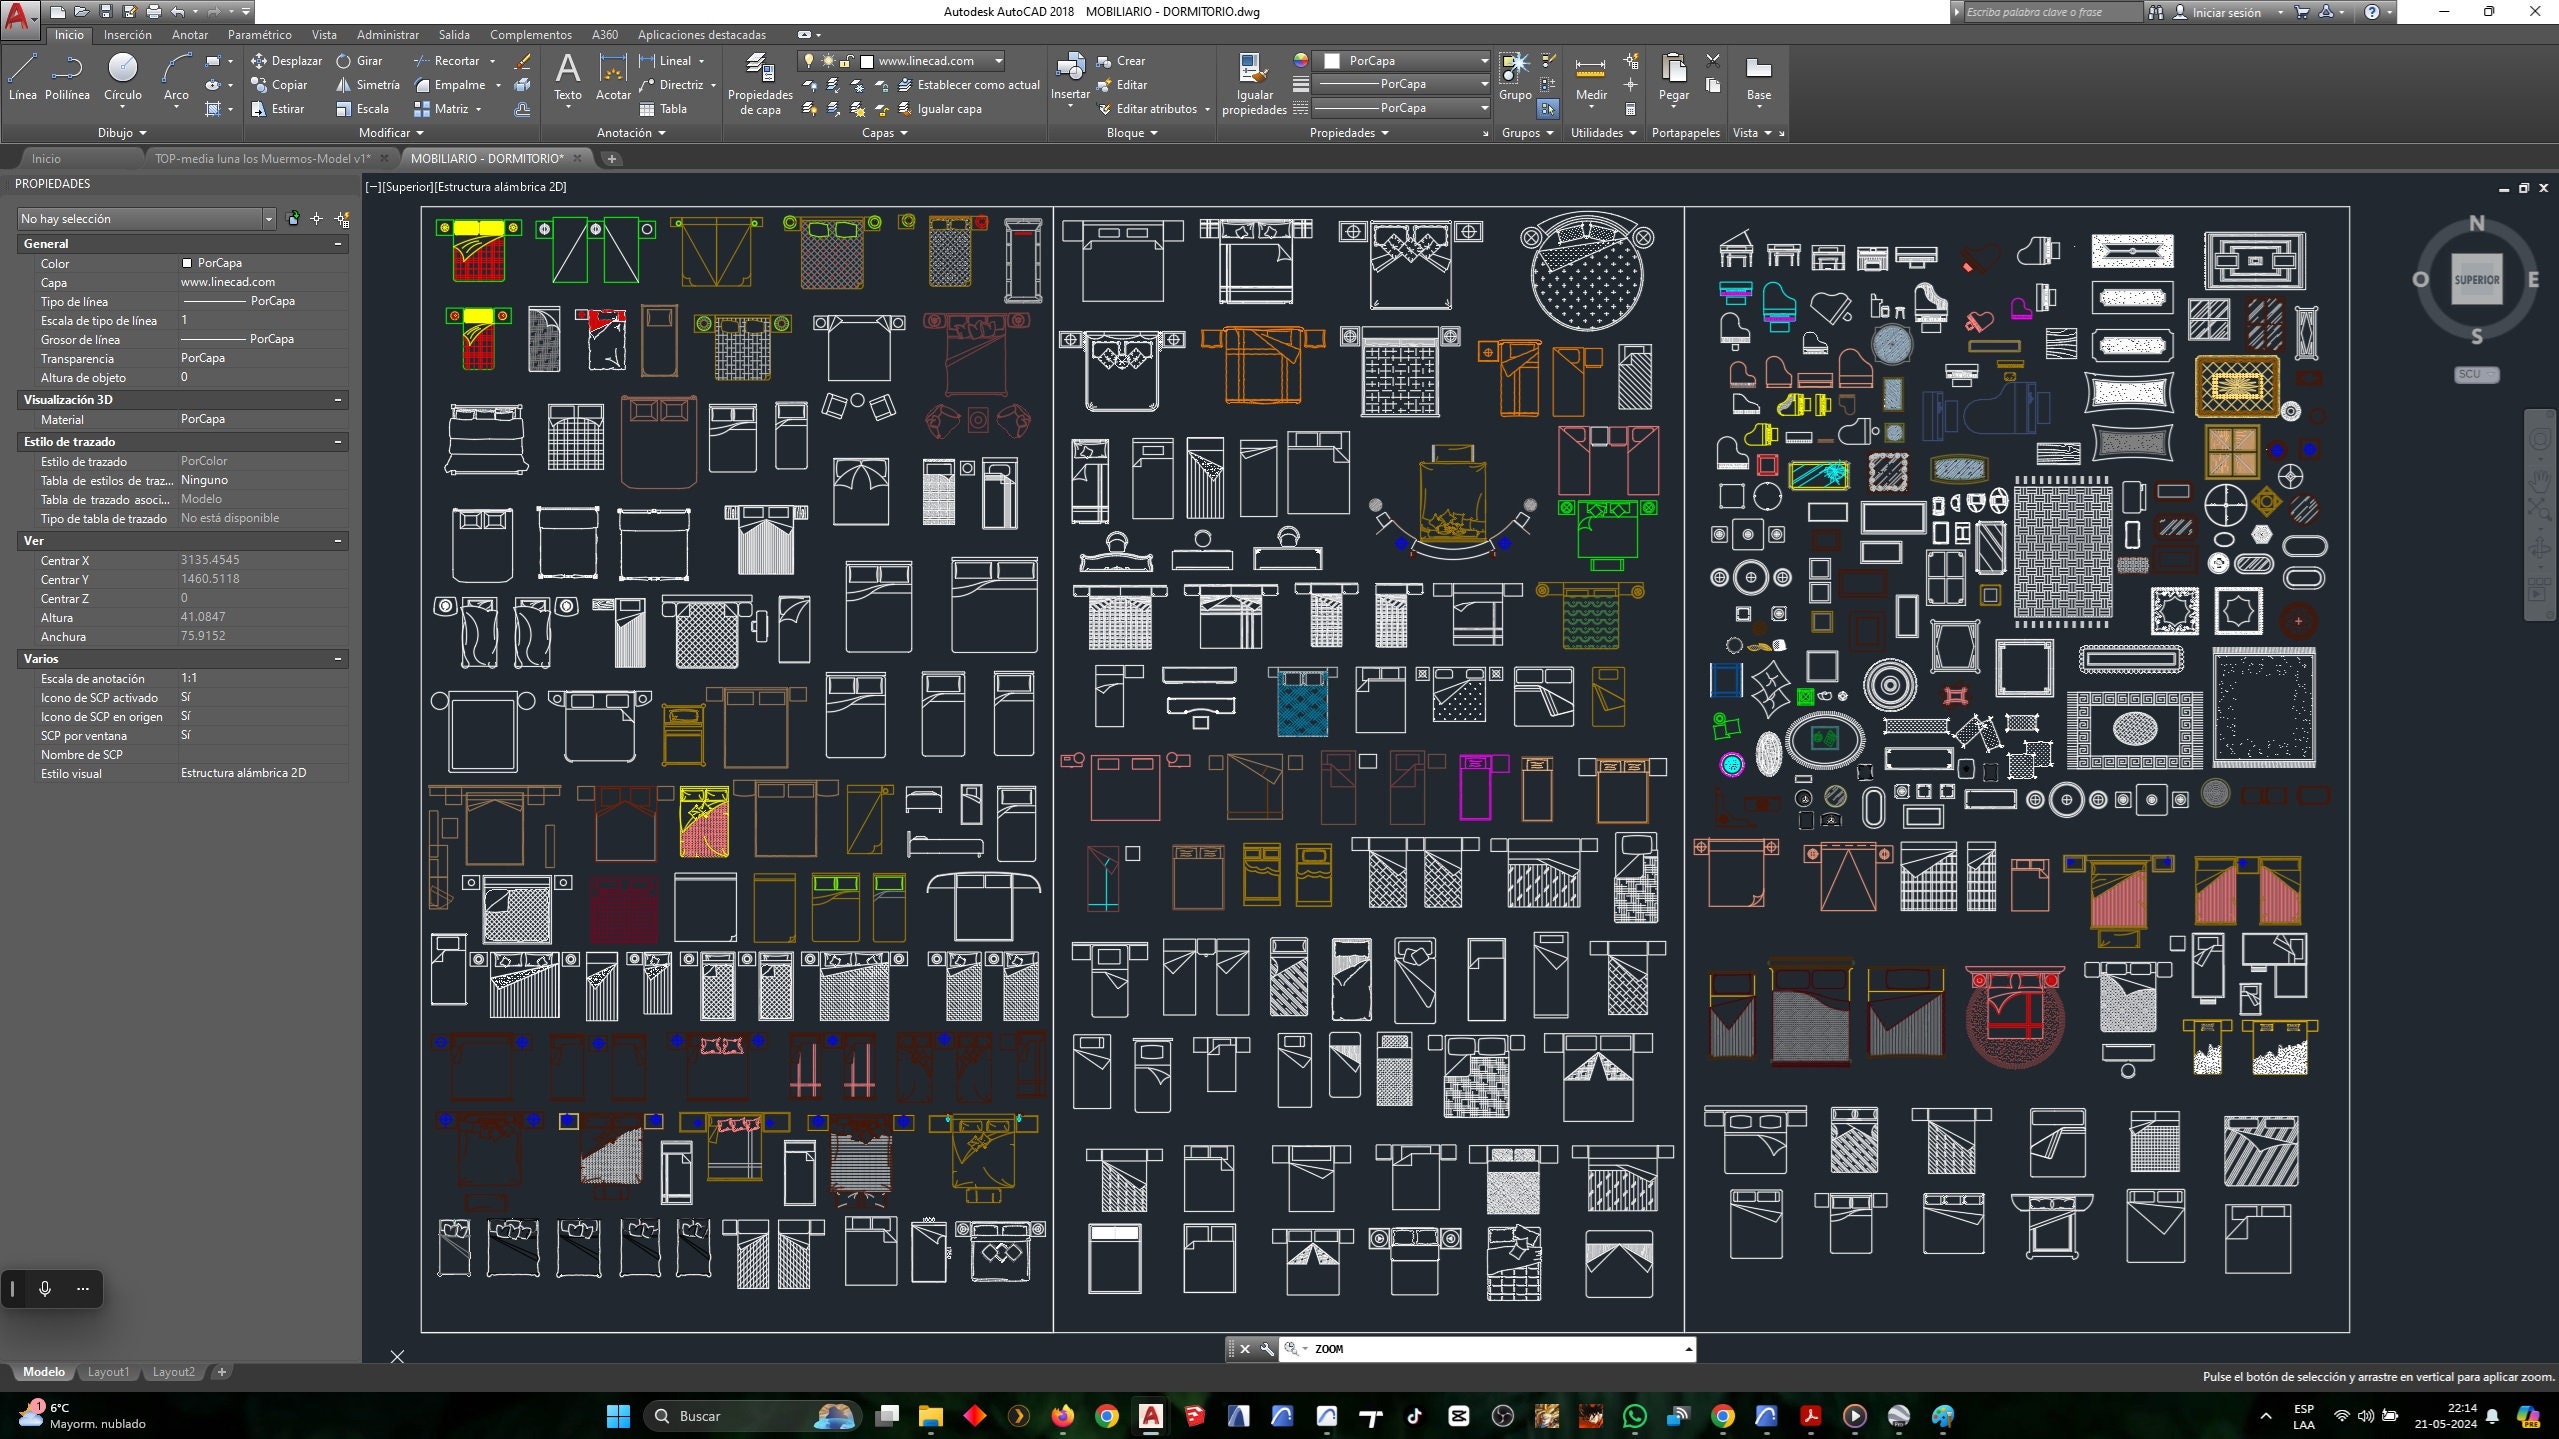This screenshot has height=1439, width=2559.
Task: Toggle the layer lock icon
Action: coord(847,61)
